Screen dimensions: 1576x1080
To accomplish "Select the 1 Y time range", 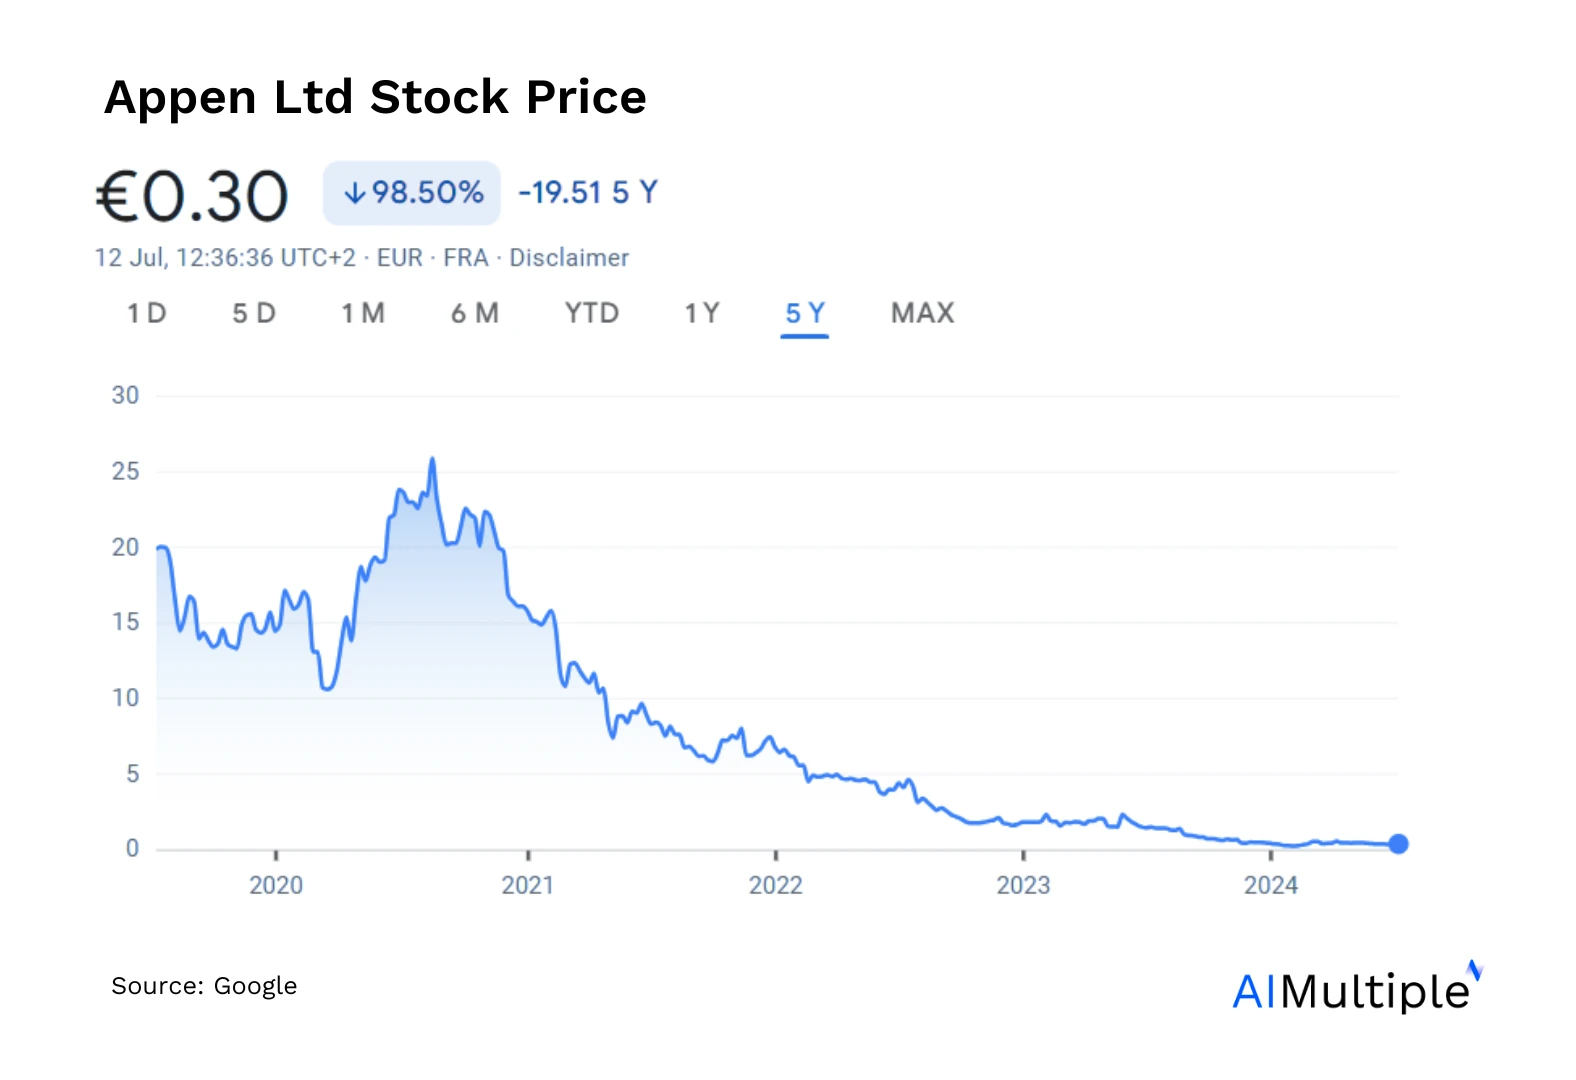I will point(702,314).
